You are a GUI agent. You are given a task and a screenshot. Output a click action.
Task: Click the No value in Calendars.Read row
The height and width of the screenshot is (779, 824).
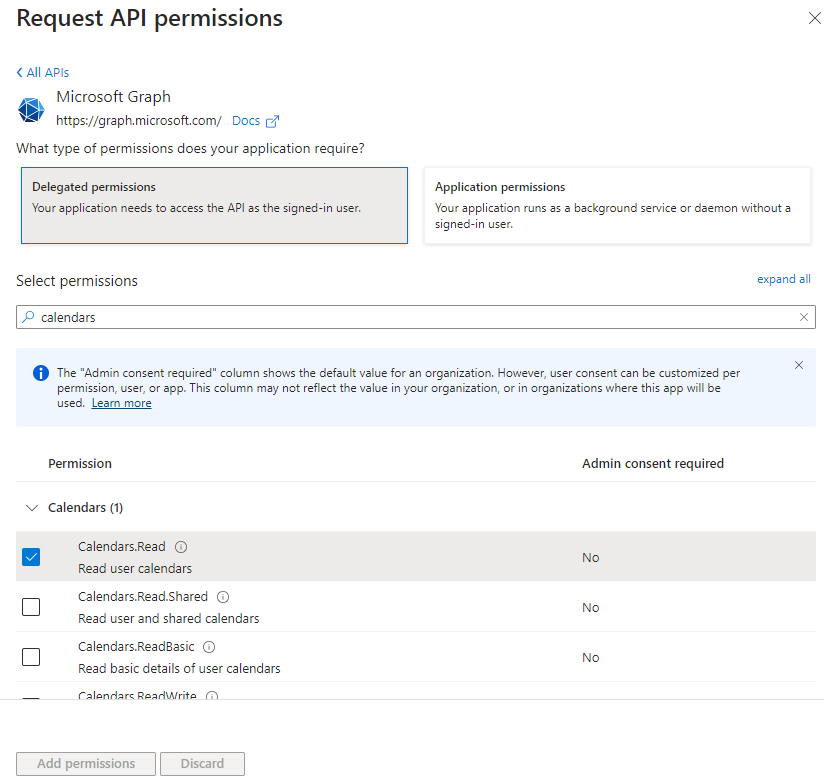point(591,558)
